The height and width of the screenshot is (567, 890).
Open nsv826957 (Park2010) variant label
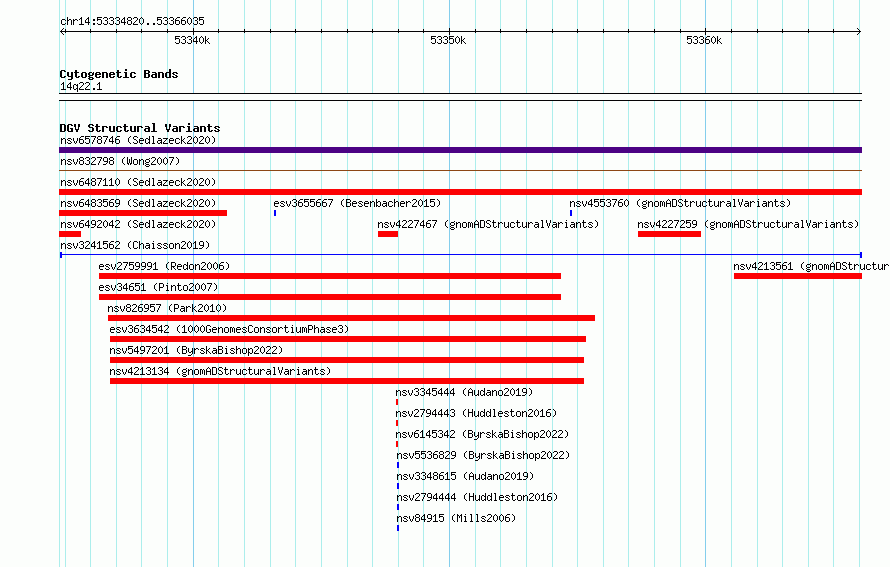167,308
